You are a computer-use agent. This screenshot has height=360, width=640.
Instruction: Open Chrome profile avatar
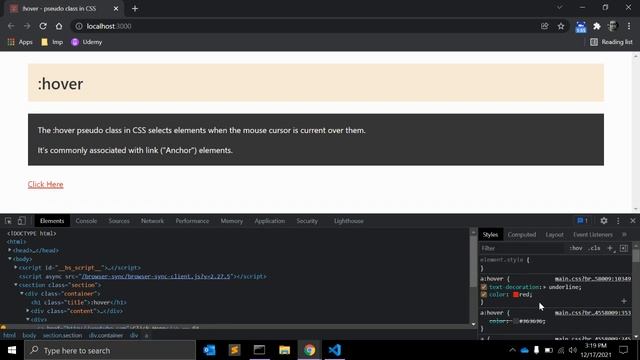pos(612,26)
